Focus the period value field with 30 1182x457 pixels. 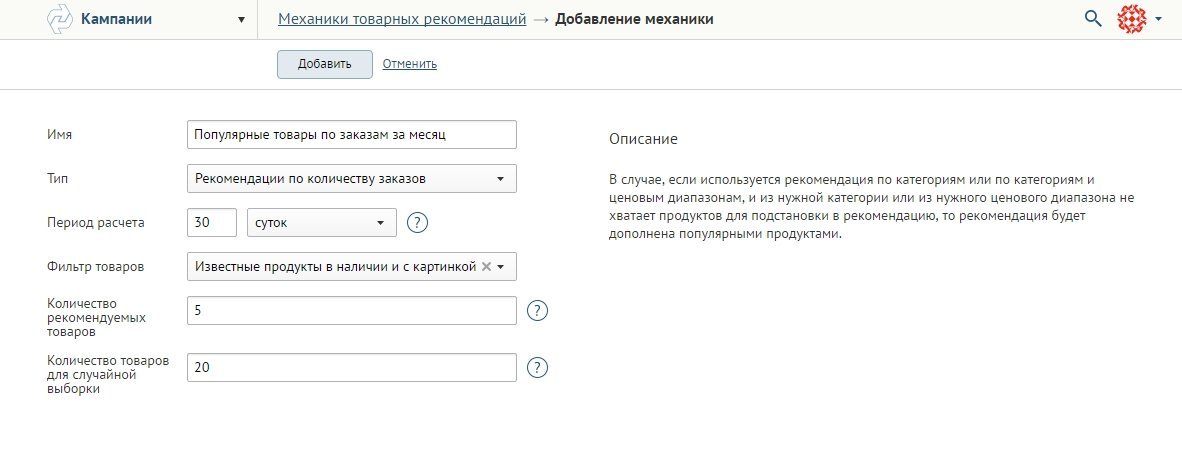coord(212,223)
